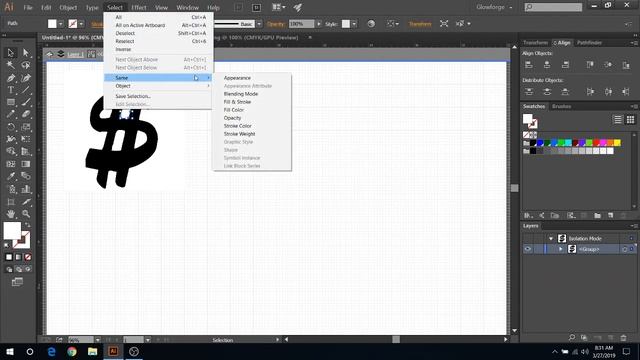Click the Opacity 100% input field

pyautogui.click(x=302, y=24)
